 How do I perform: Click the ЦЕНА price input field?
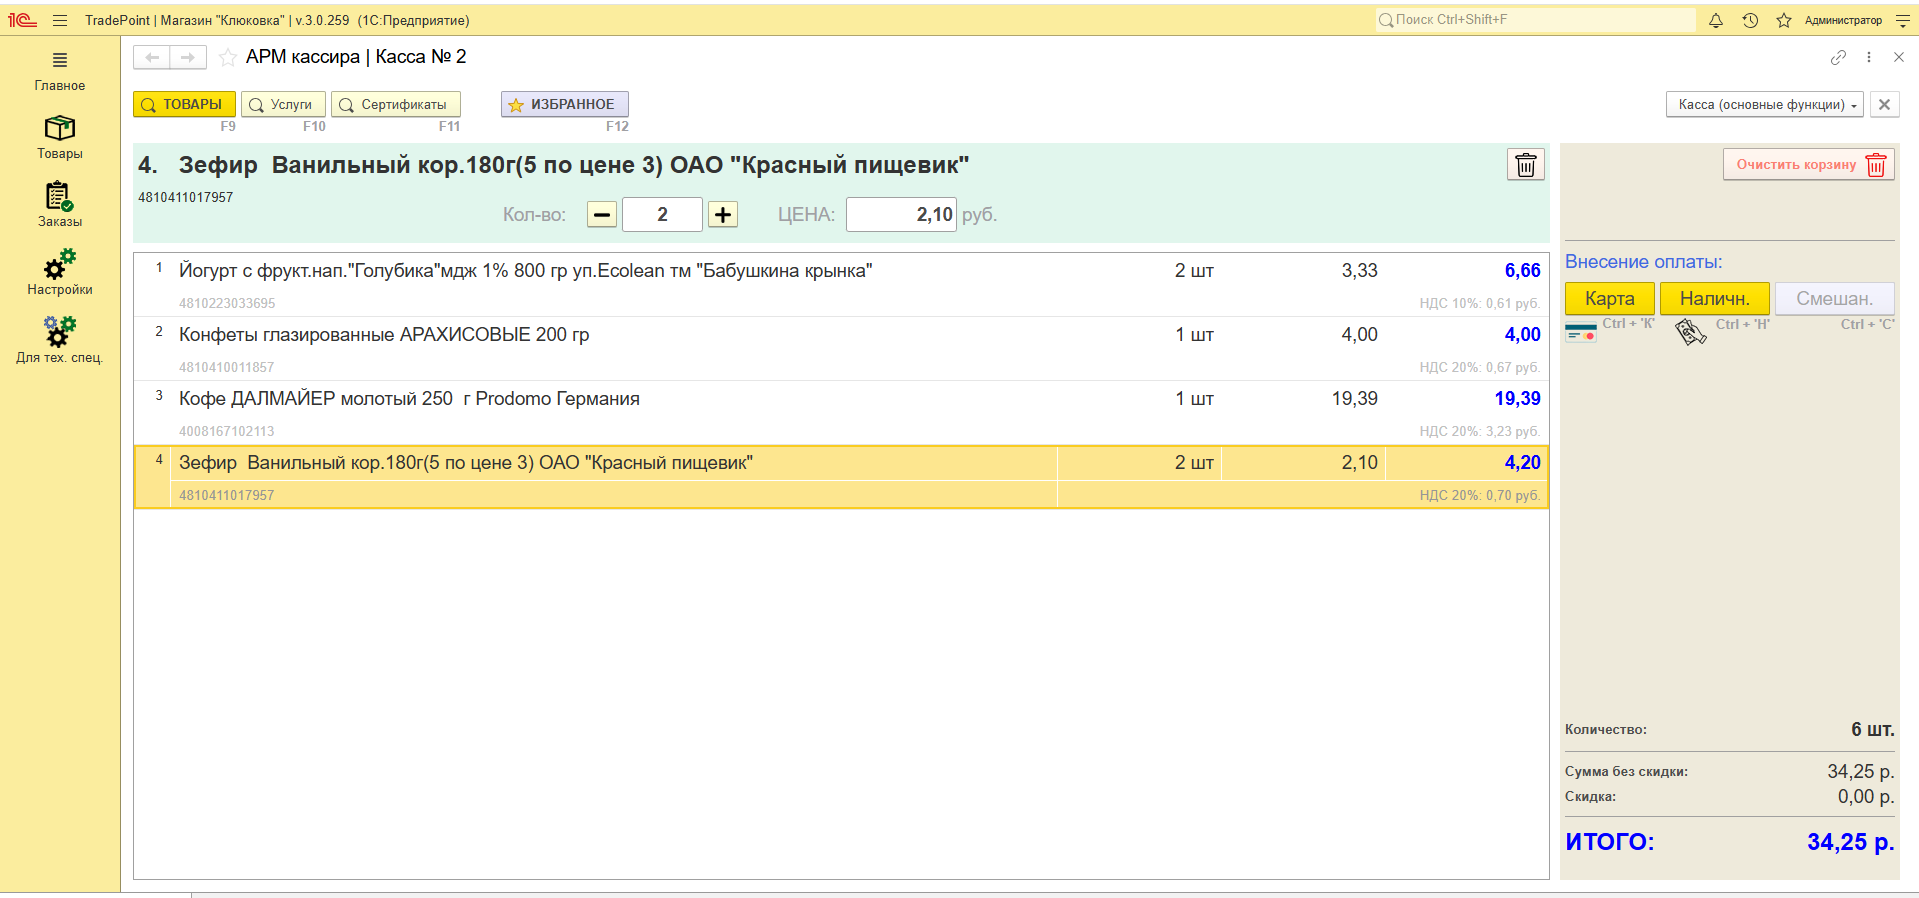(x=901, y=215)
